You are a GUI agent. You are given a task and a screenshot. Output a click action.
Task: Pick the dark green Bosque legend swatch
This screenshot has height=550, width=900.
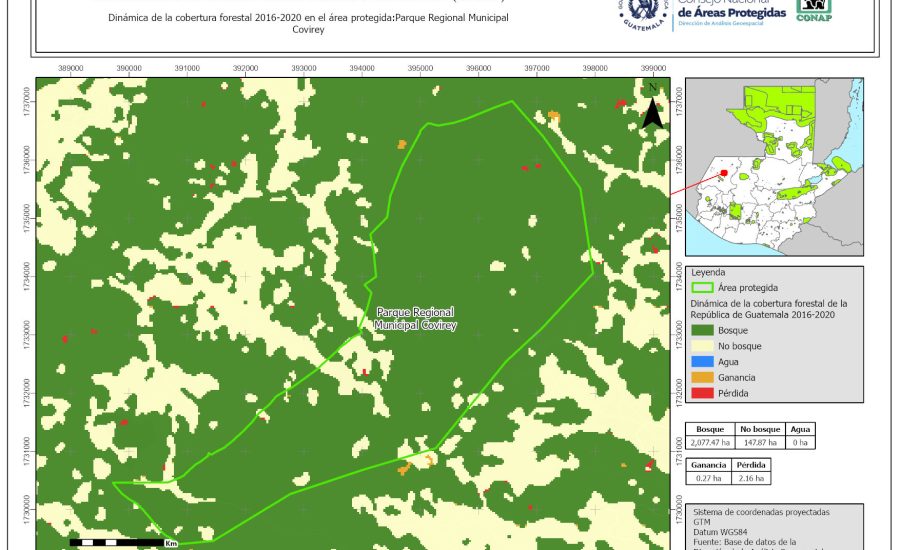[x=702, y=330]
